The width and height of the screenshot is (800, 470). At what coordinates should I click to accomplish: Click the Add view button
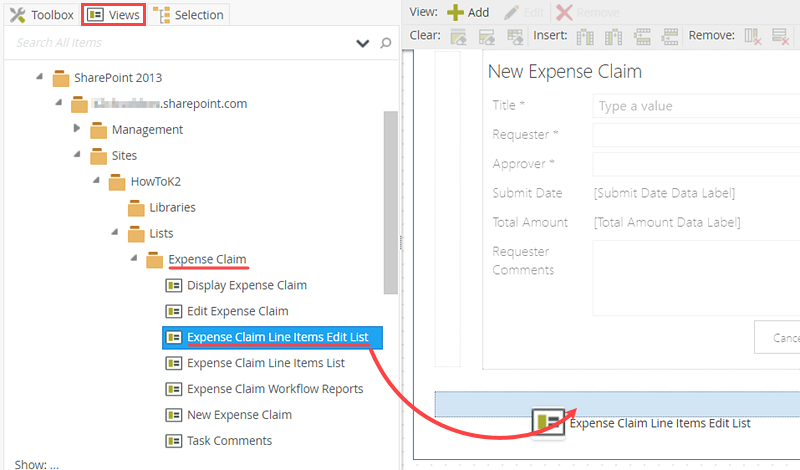pyautogui.click(x=467, y=13)
